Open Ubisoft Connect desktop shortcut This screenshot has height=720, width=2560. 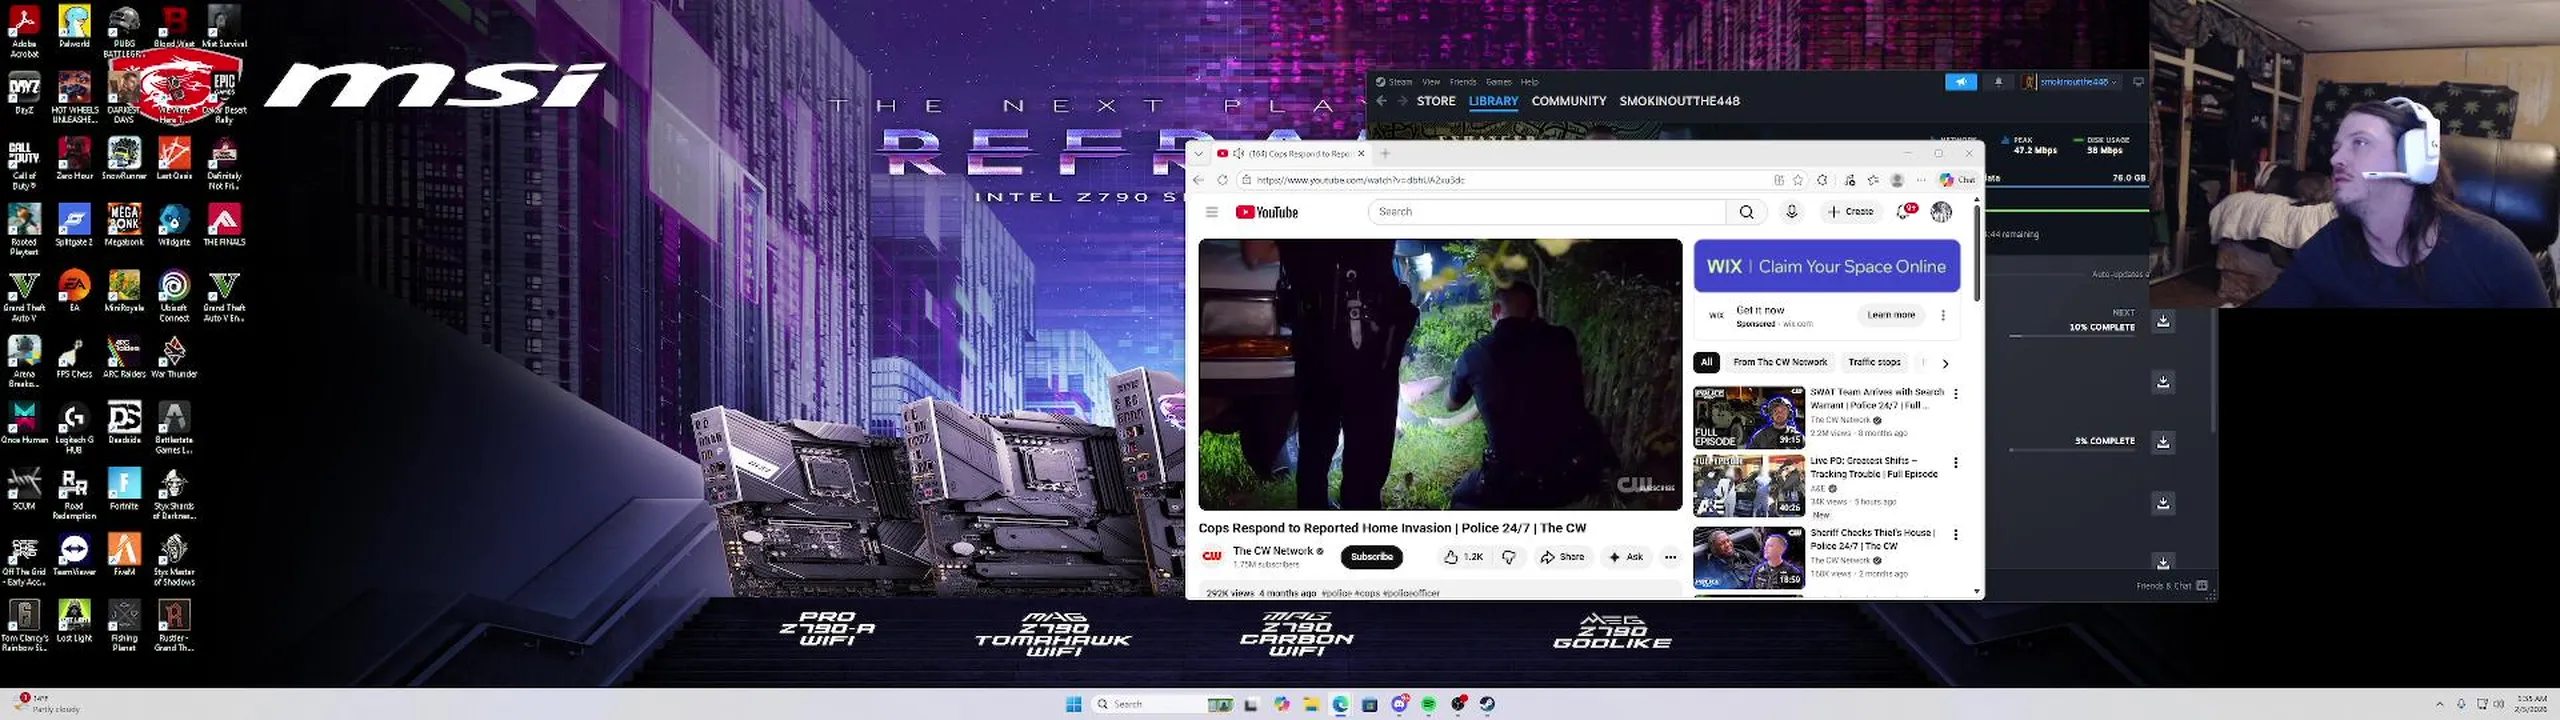click(x=174, y=296)
